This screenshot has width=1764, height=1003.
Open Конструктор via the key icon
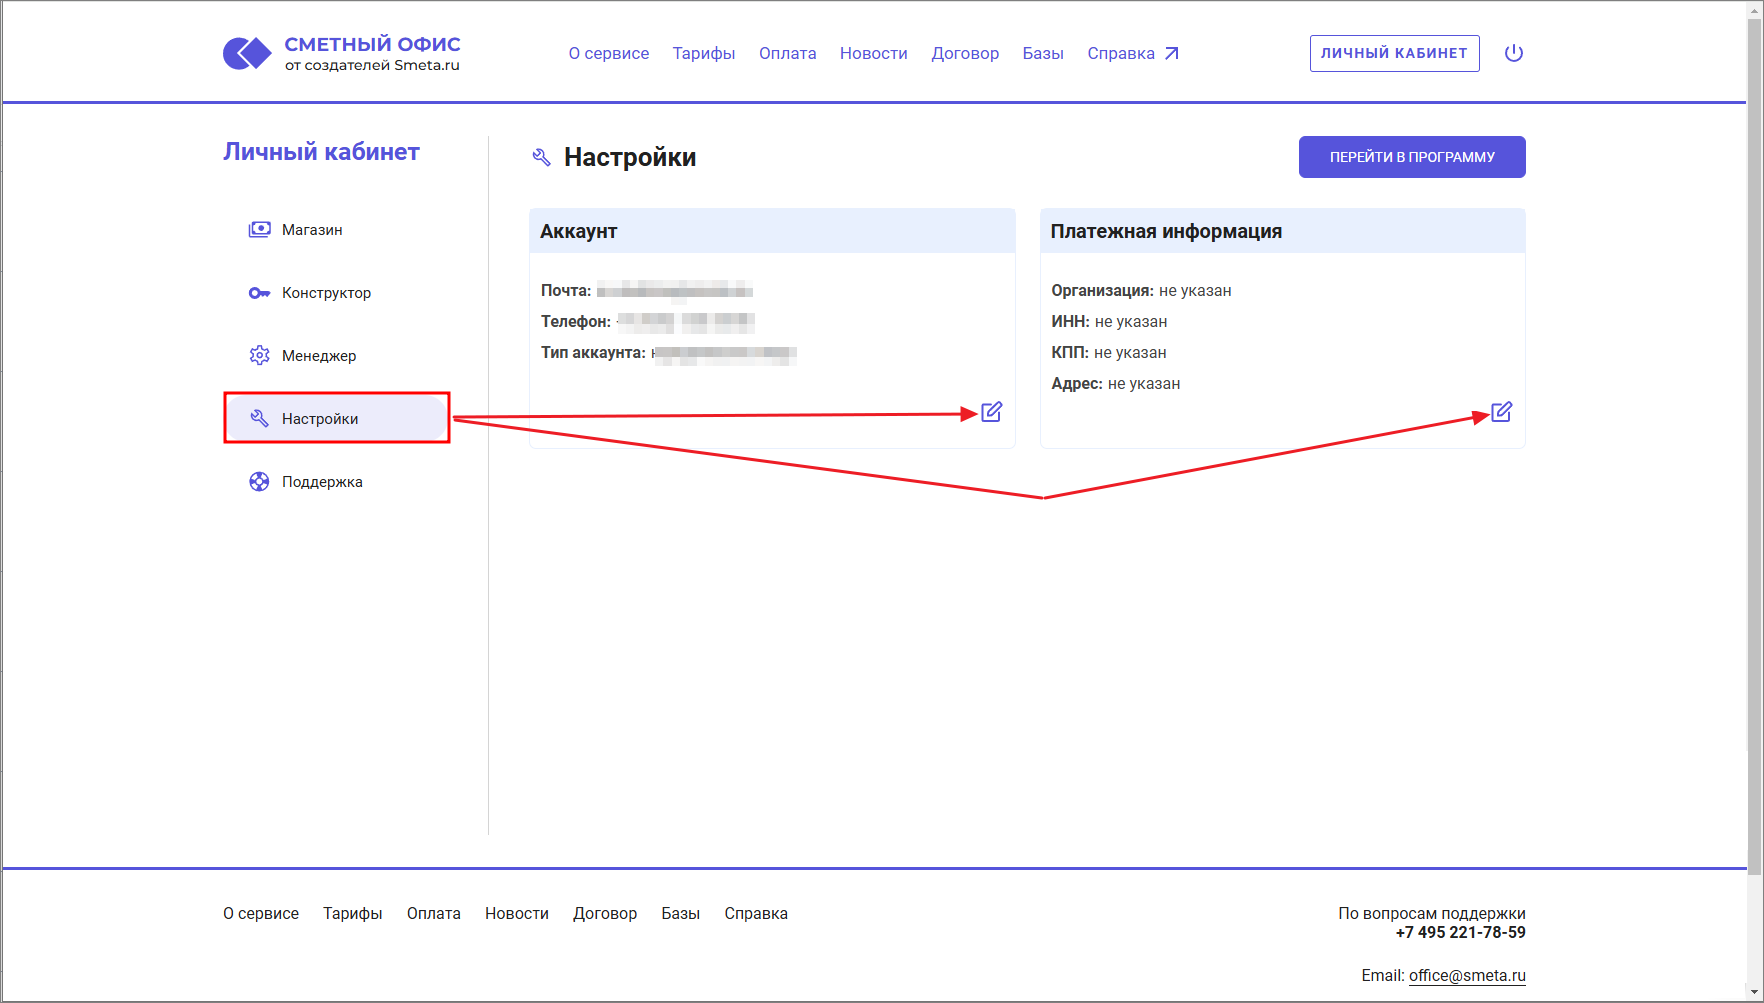coord(259,292)
